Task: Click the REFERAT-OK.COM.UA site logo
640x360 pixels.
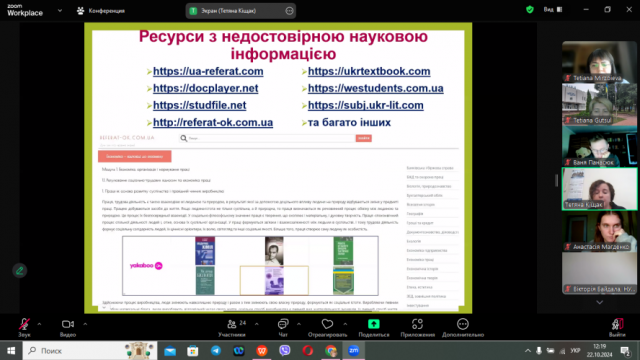Action: pos(127,138)
